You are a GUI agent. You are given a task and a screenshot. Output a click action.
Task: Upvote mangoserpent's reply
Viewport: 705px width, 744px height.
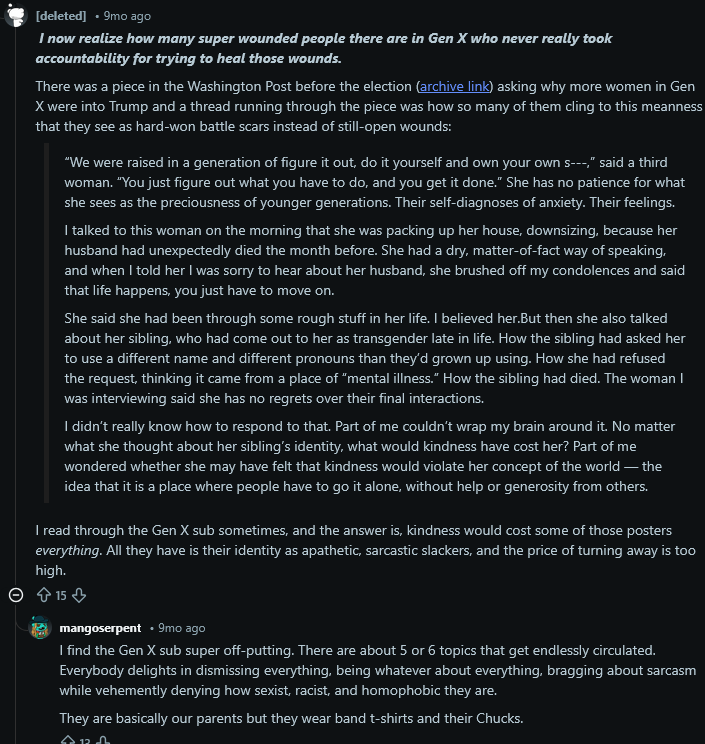(x=68, y=740)
